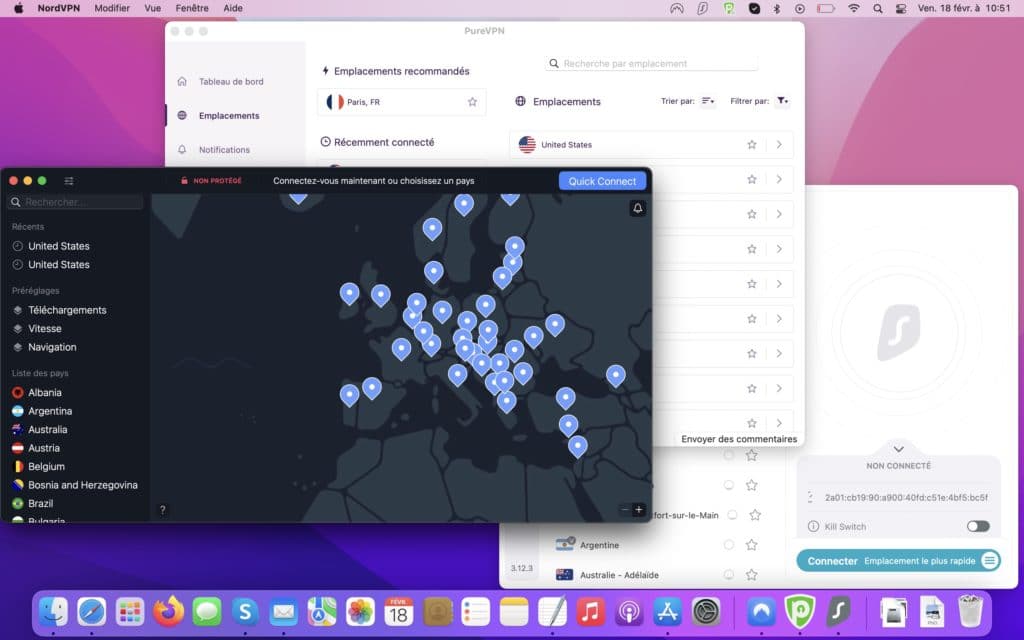The image size is (1024, 640).
Task: Click Connecter in Surfshark
Action: (x=832, y=561)
